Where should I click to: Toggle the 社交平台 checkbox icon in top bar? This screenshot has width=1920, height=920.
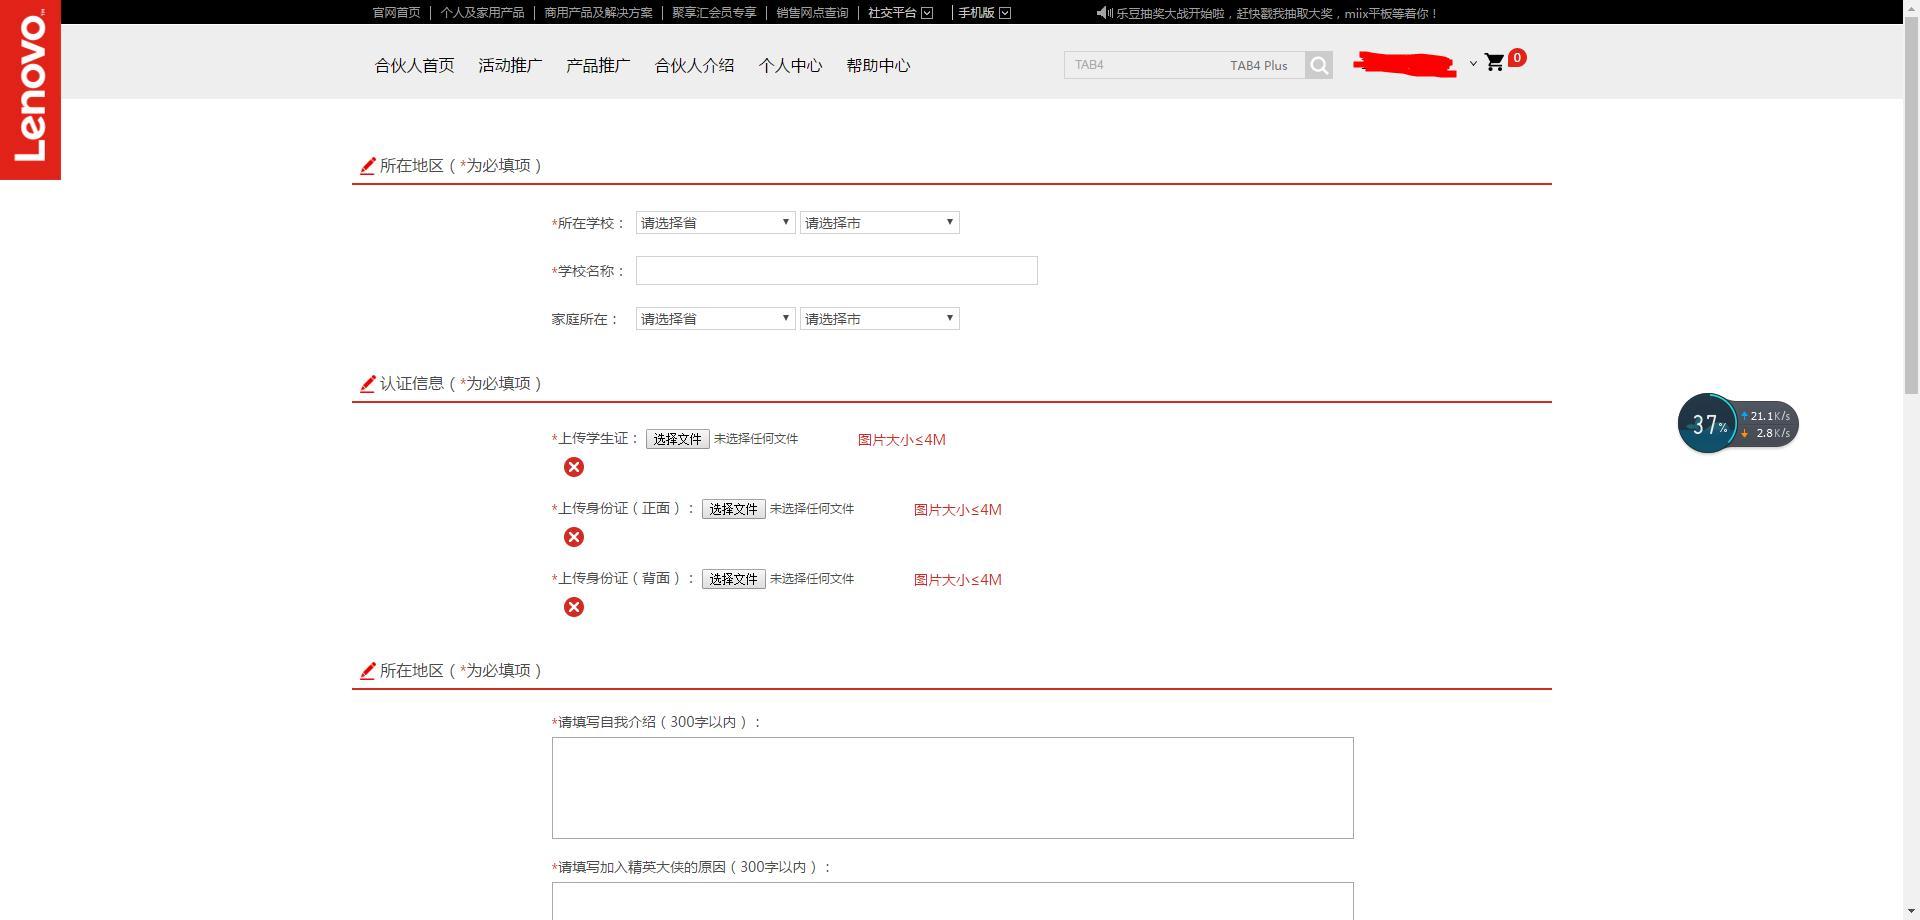pyautogui.click(x=925, y=12)
